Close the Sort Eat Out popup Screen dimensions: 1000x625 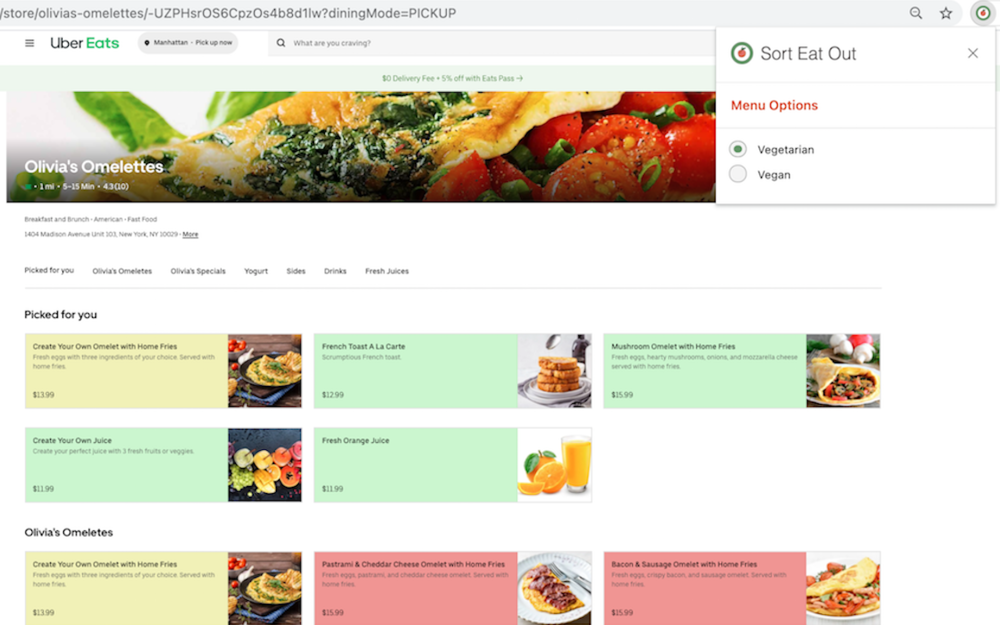click(x=972, y=53)
